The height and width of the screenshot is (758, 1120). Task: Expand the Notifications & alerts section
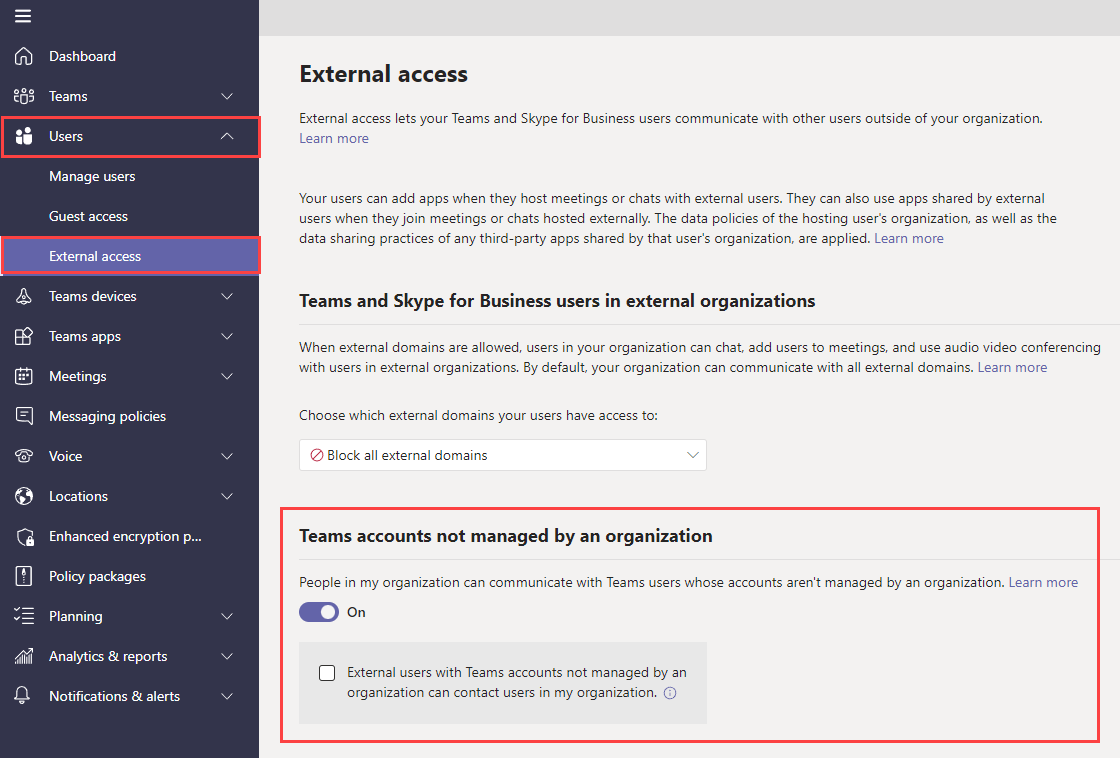point(227,696)
